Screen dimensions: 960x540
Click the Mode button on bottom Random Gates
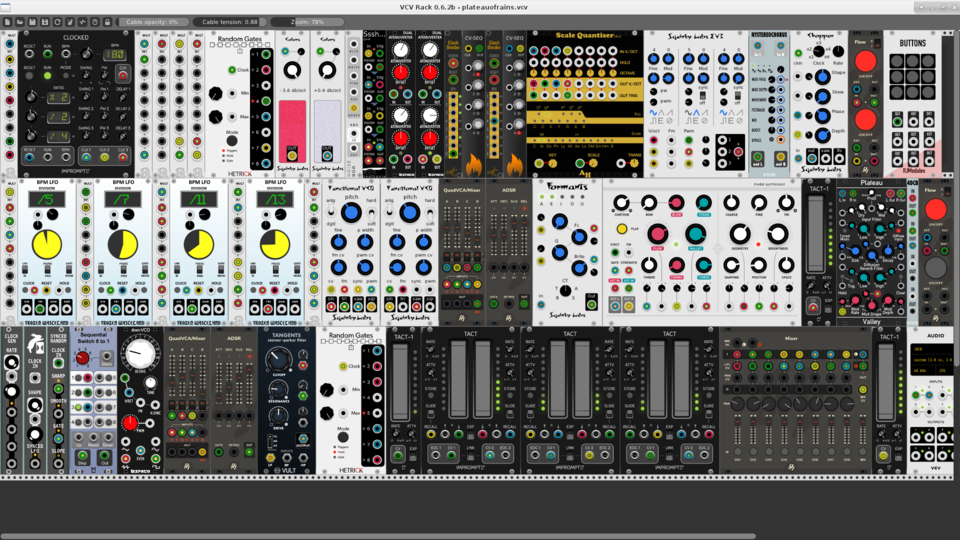click(343, 437)
